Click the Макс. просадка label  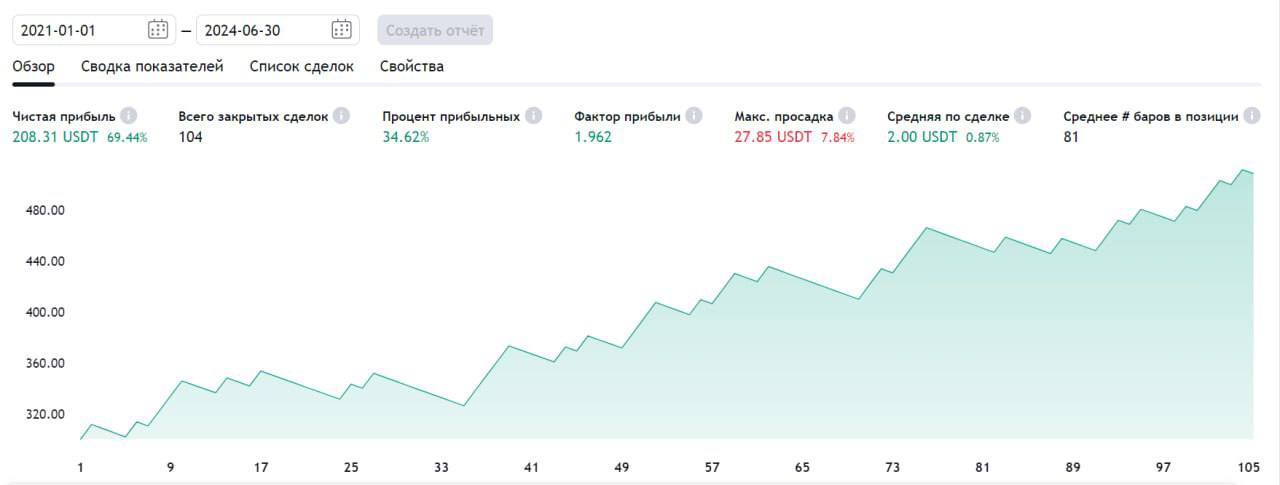coord(784,116)
